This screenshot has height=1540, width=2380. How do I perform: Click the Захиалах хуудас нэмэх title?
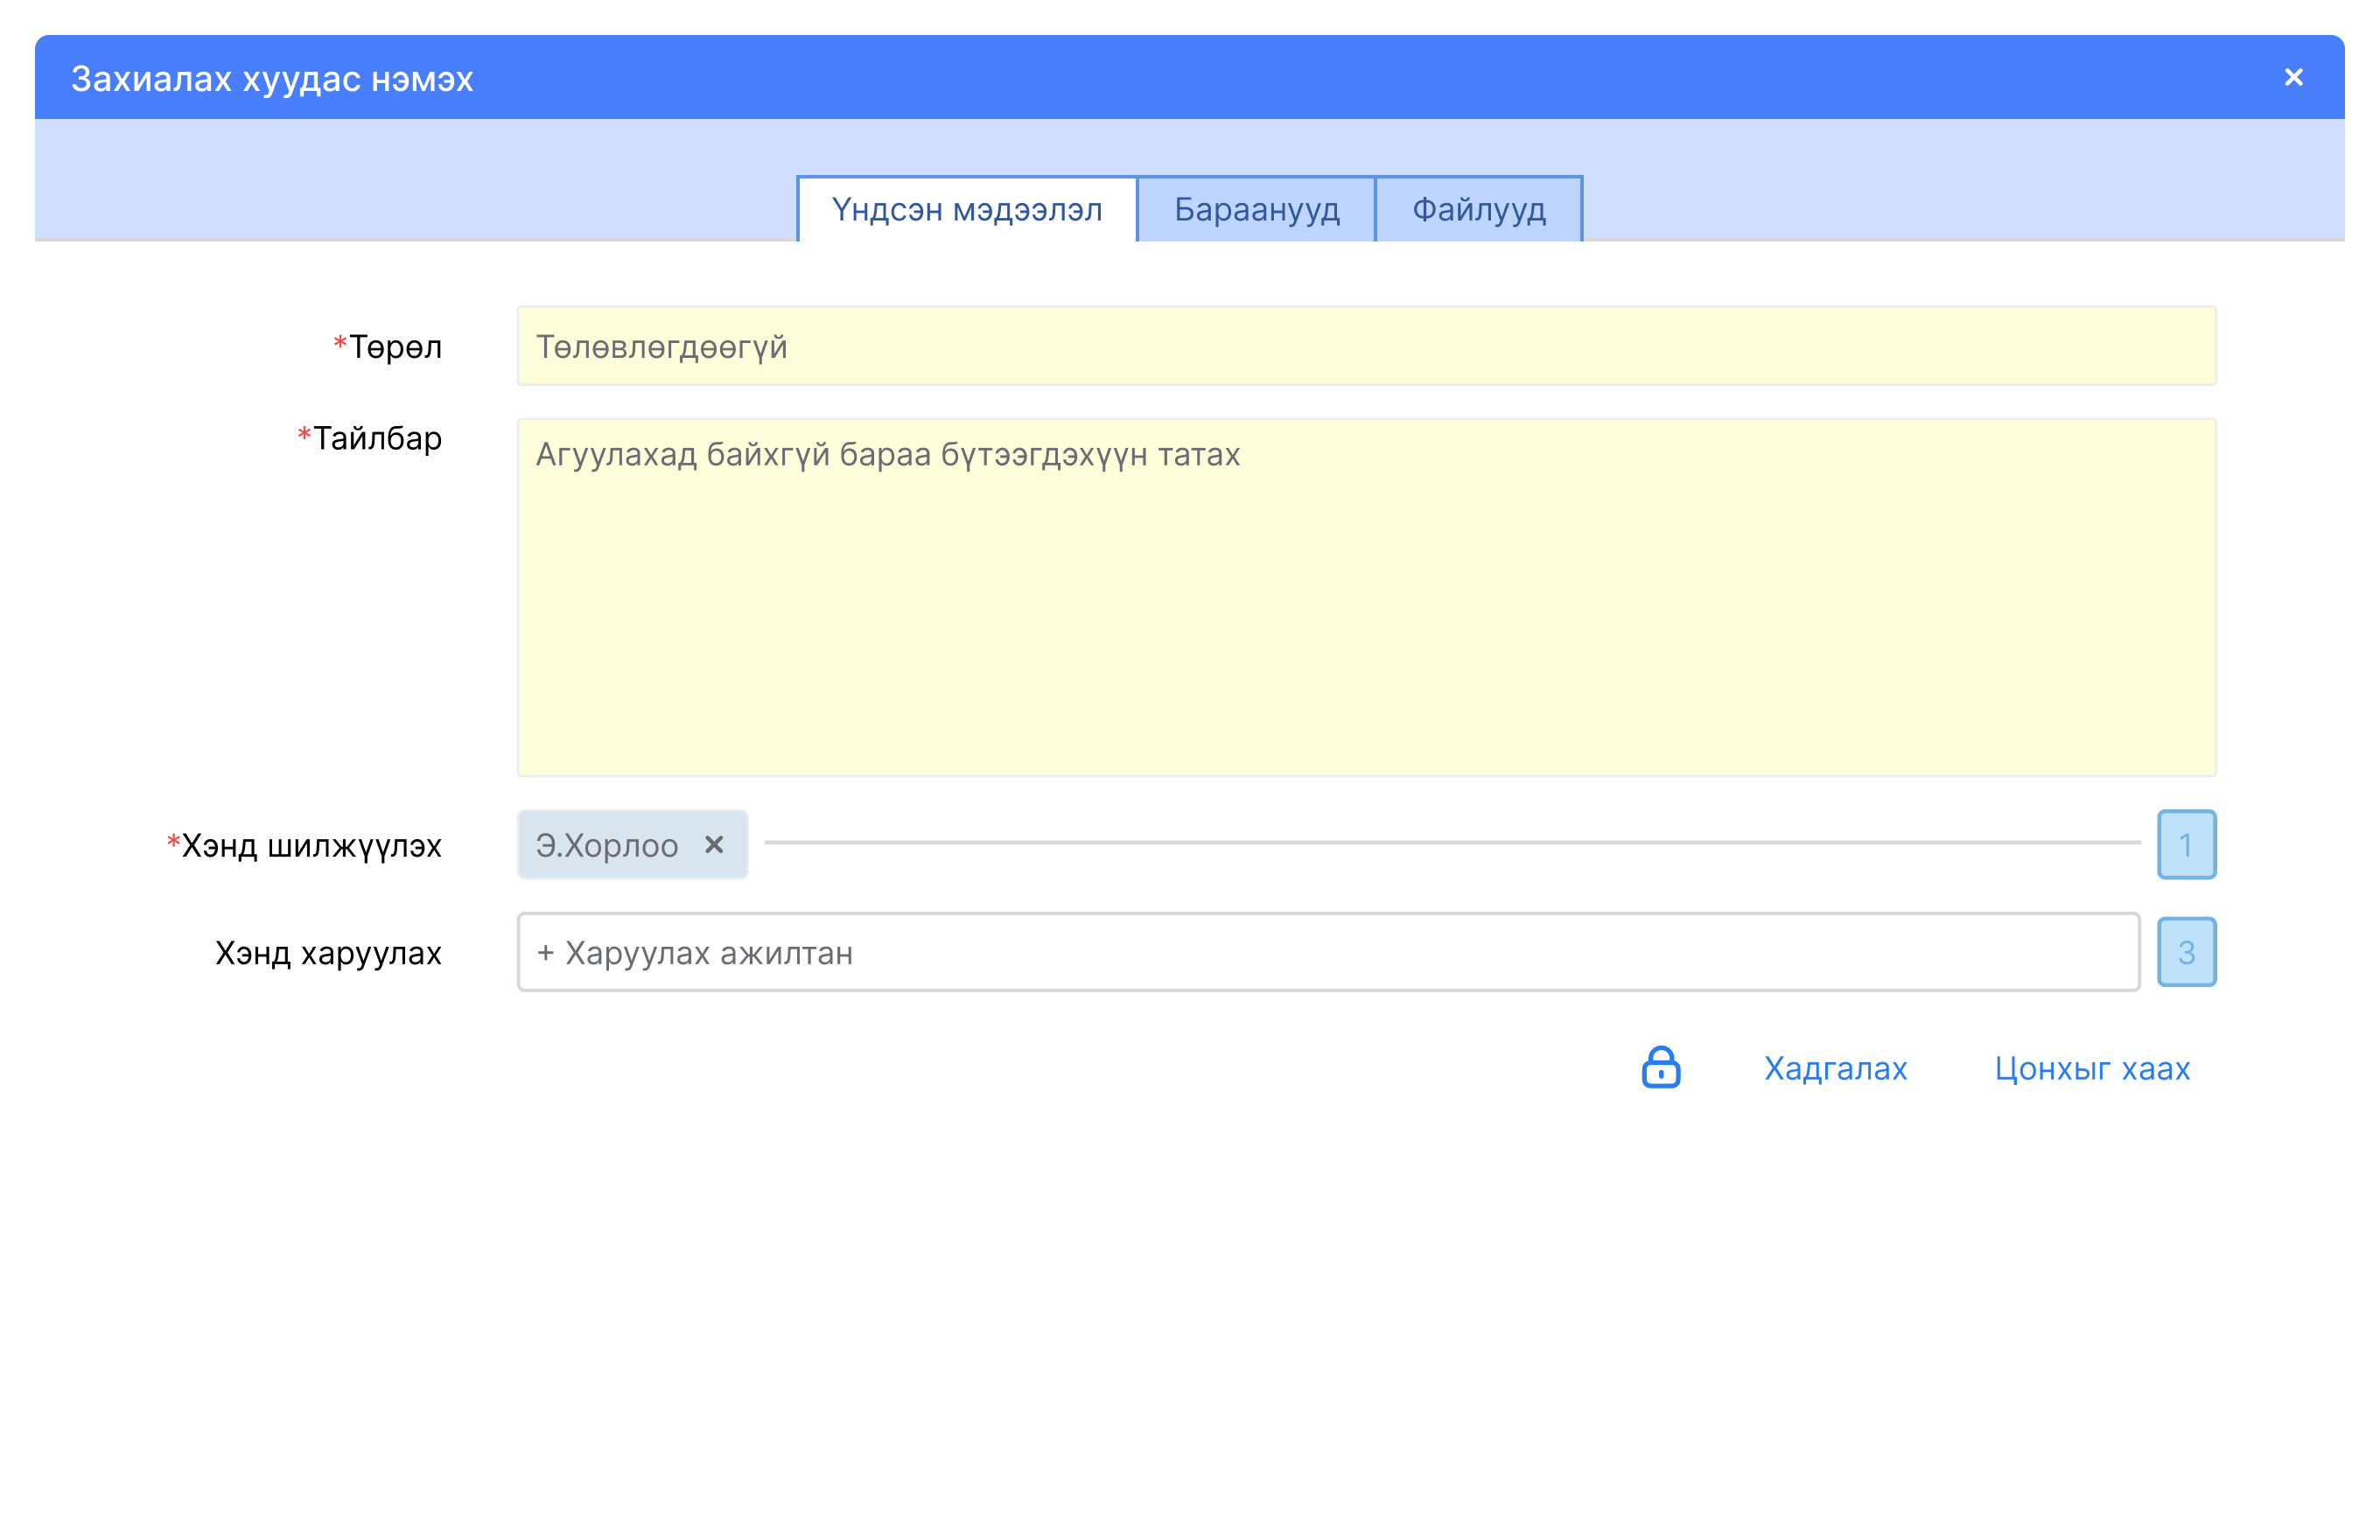click(272, 78)
